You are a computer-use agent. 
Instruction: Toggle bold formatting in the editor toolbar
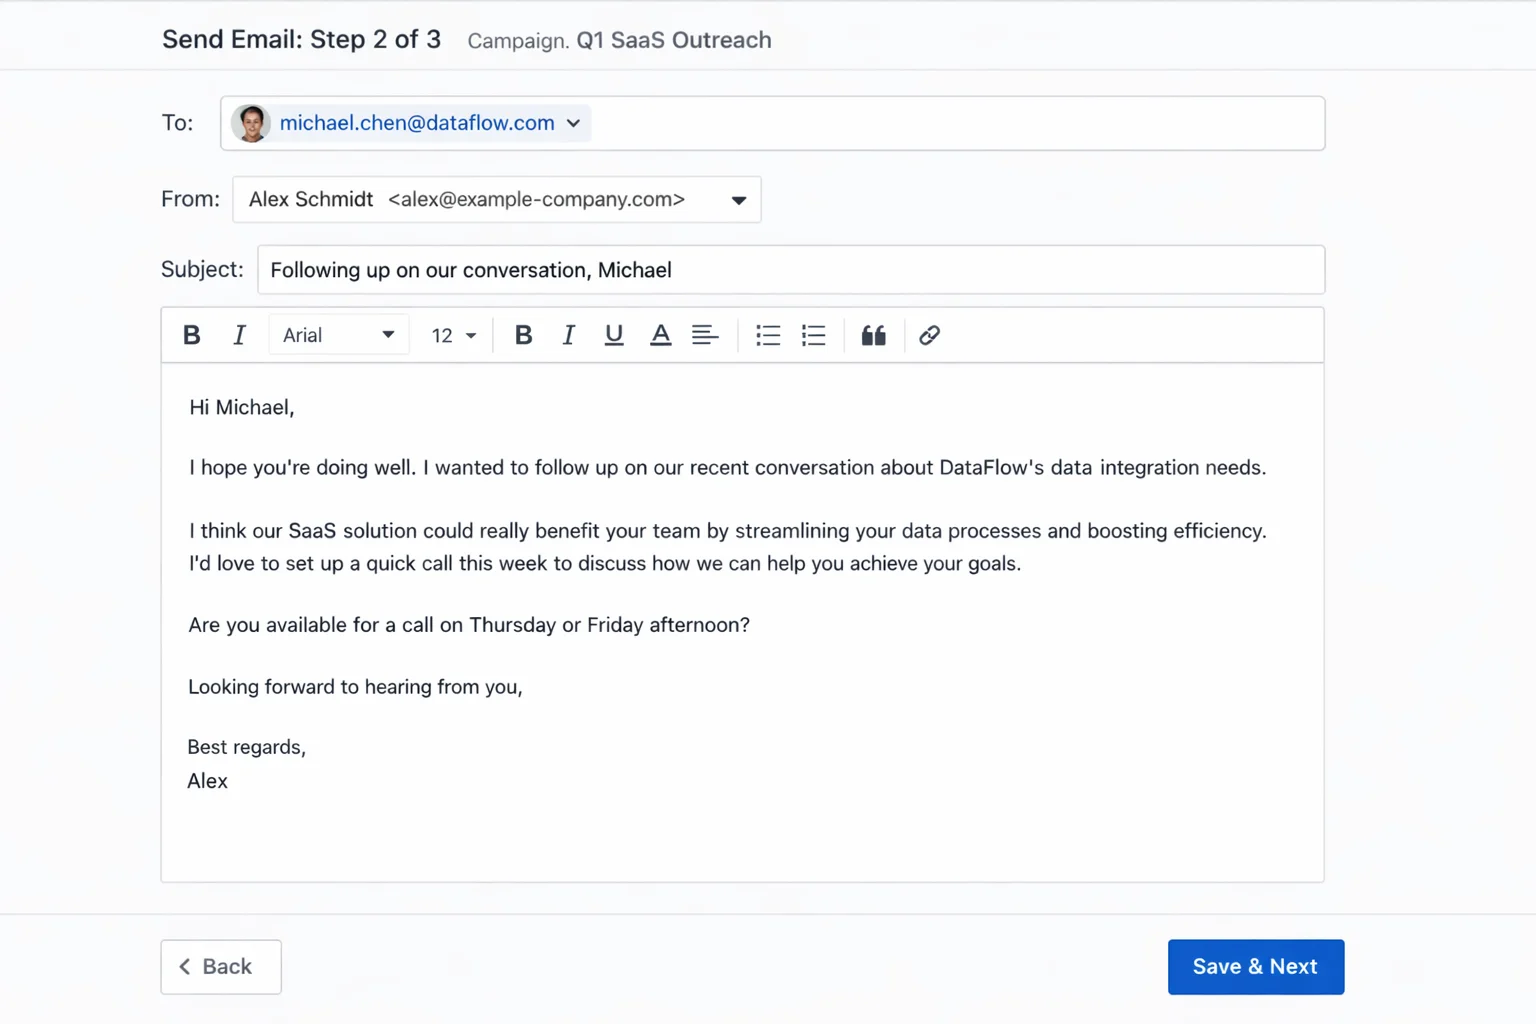click(523, 335)
